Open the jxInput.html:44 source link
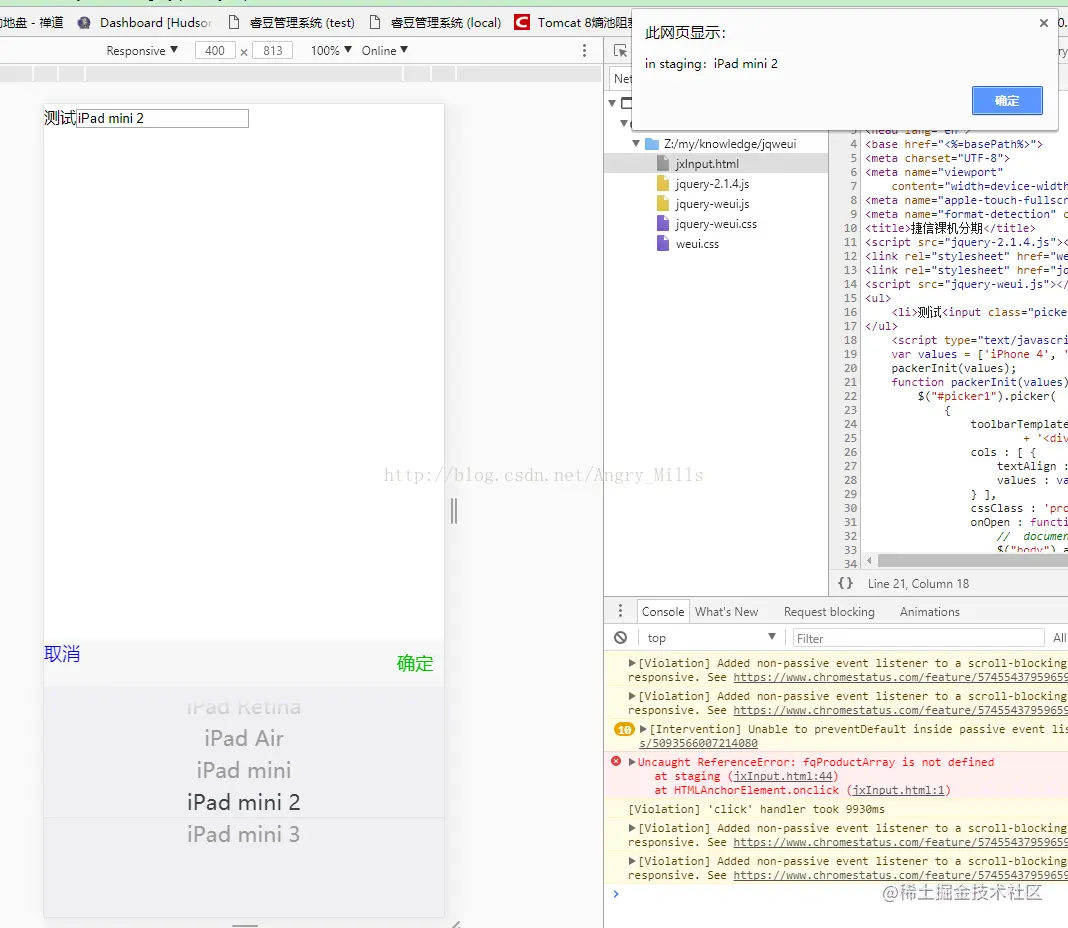The width and height of the screenshot is (1068, 928). tap(783, 776)
